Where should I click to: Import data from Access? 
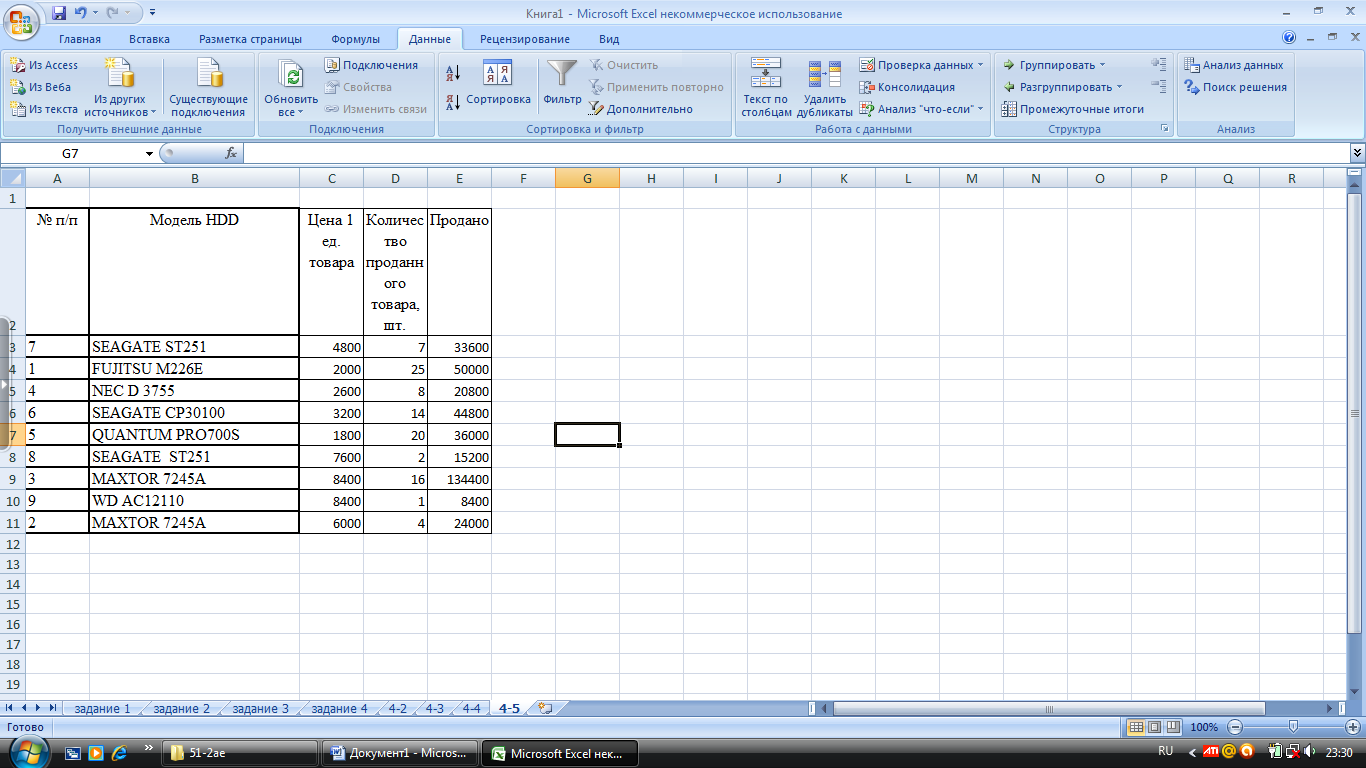(x=44, y=65)
